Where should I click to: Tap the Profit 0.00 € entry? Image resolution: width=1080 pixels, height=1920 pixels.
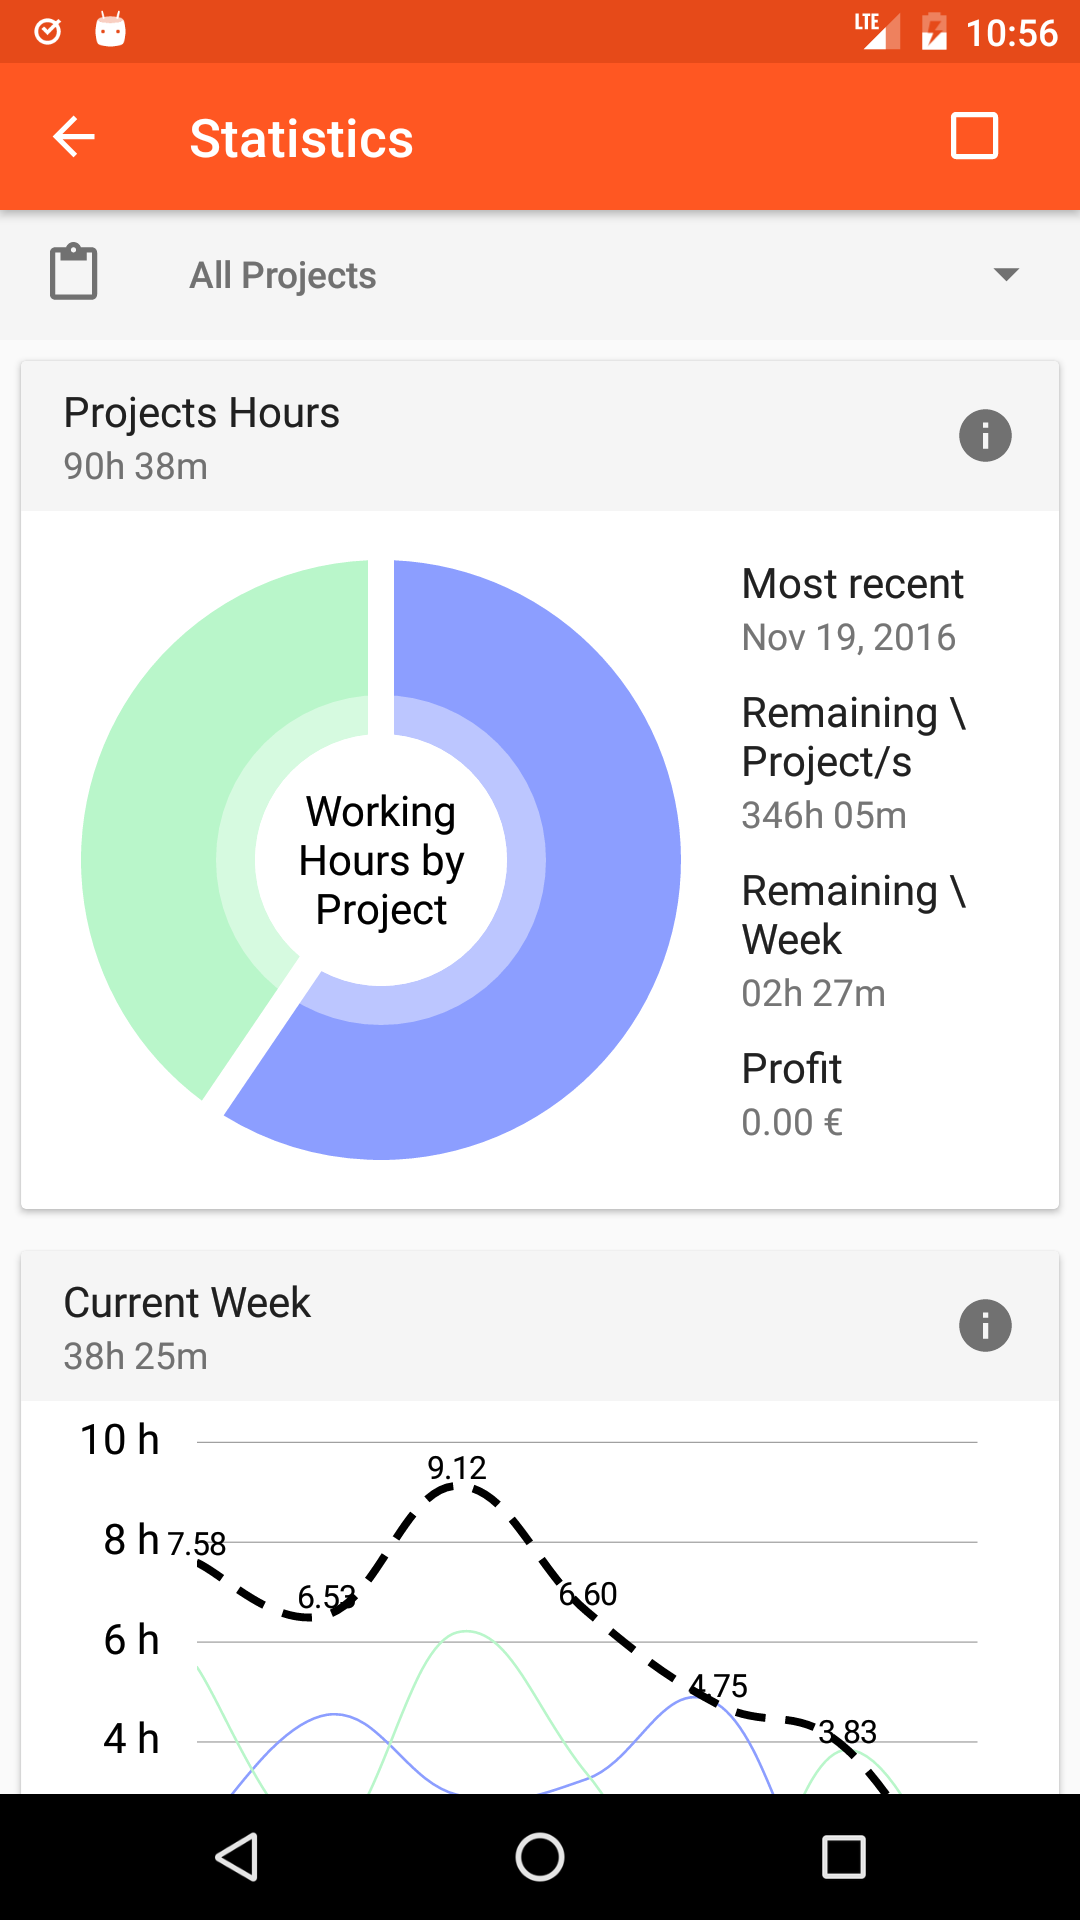792,1095
